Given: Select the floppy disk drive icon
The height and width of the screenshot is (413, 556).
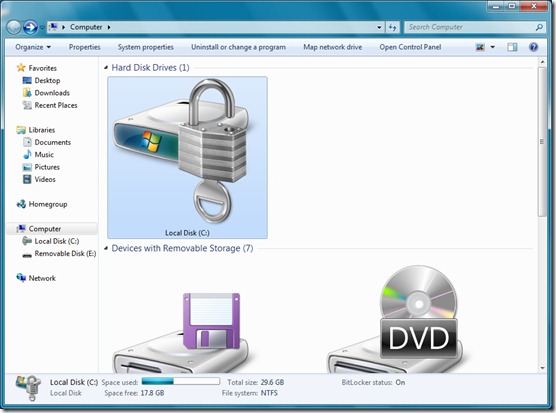Looking at the screenshot, I should [x=182, y=333].
